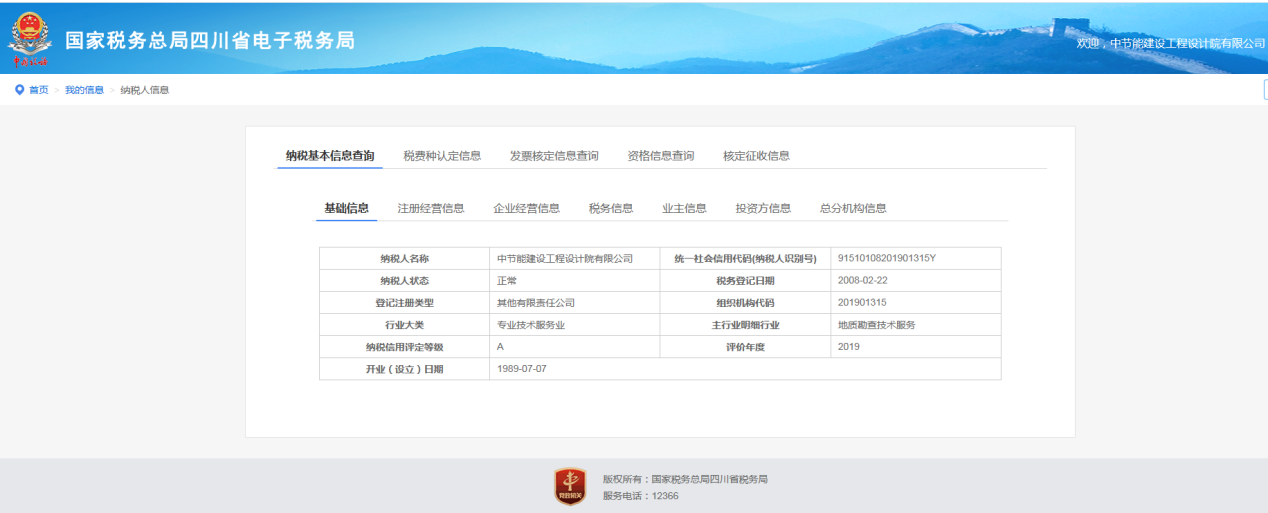Open the 核定征收信息 tab

[756, 156]
